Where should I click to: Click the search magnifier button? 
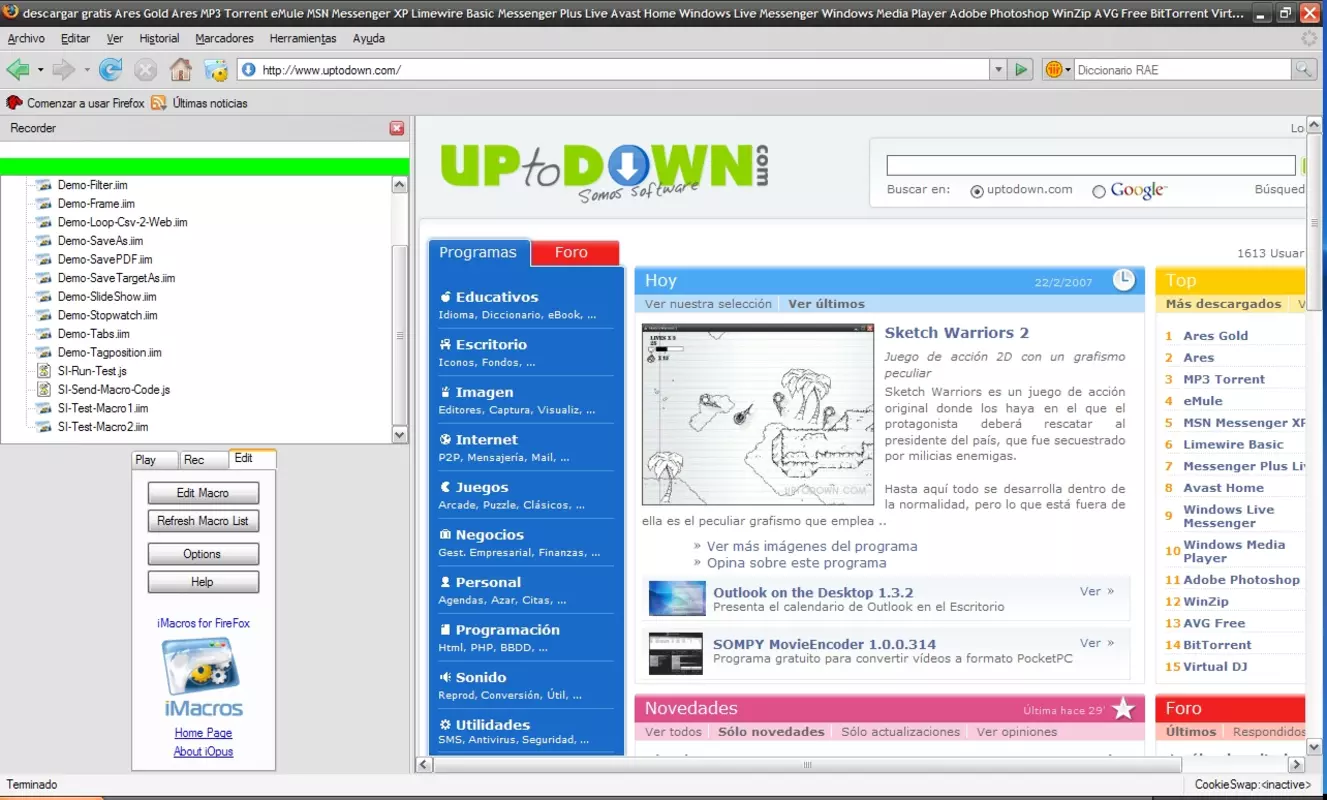coord(1303,69)
